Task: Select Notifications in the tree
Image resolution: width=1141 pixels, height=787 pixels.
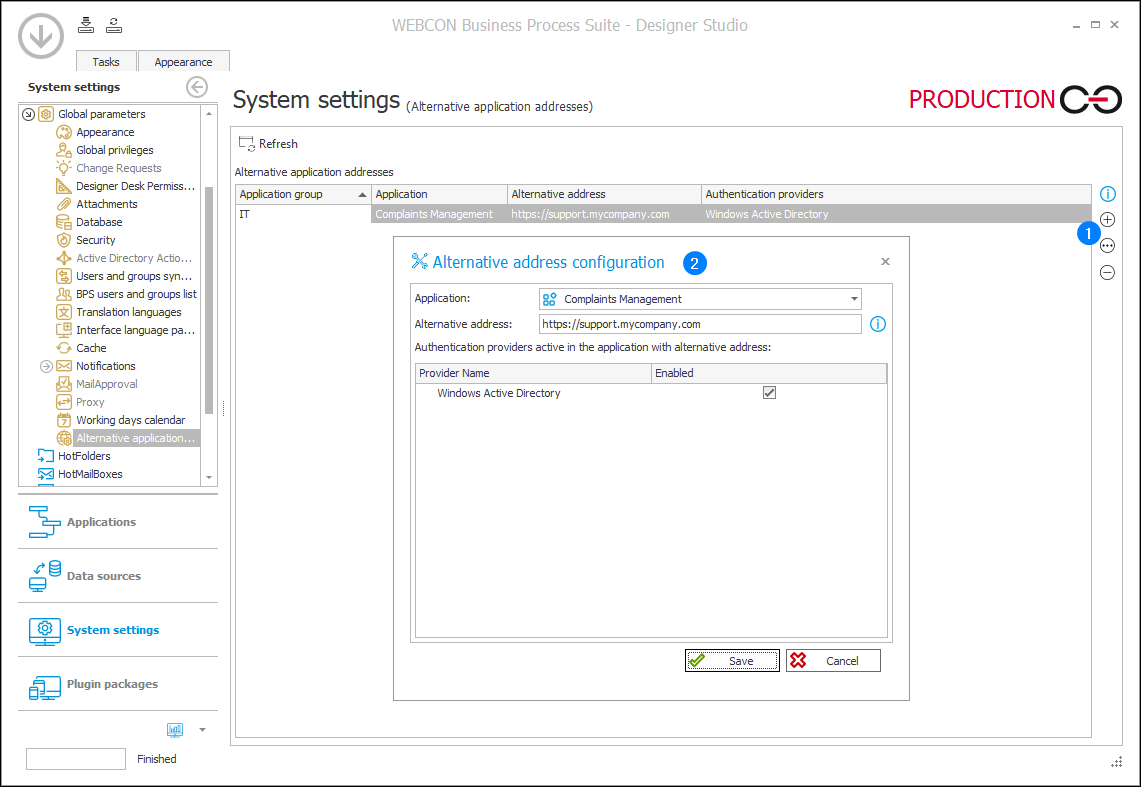Action: pyautogui.click(x=106, y=366)
